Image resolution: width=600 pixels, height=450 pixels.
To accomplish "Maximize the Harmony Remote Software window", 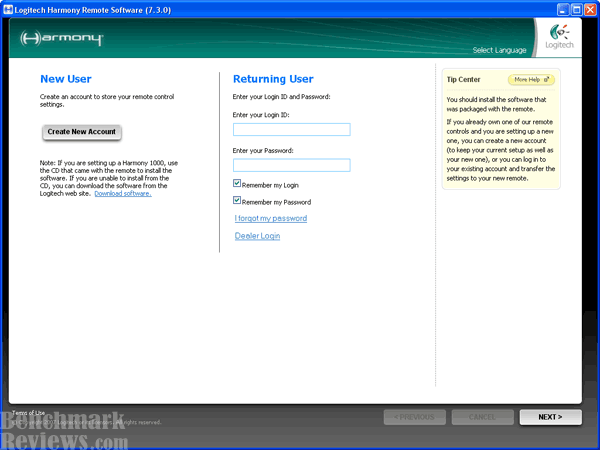I will [x=574, y=8].
